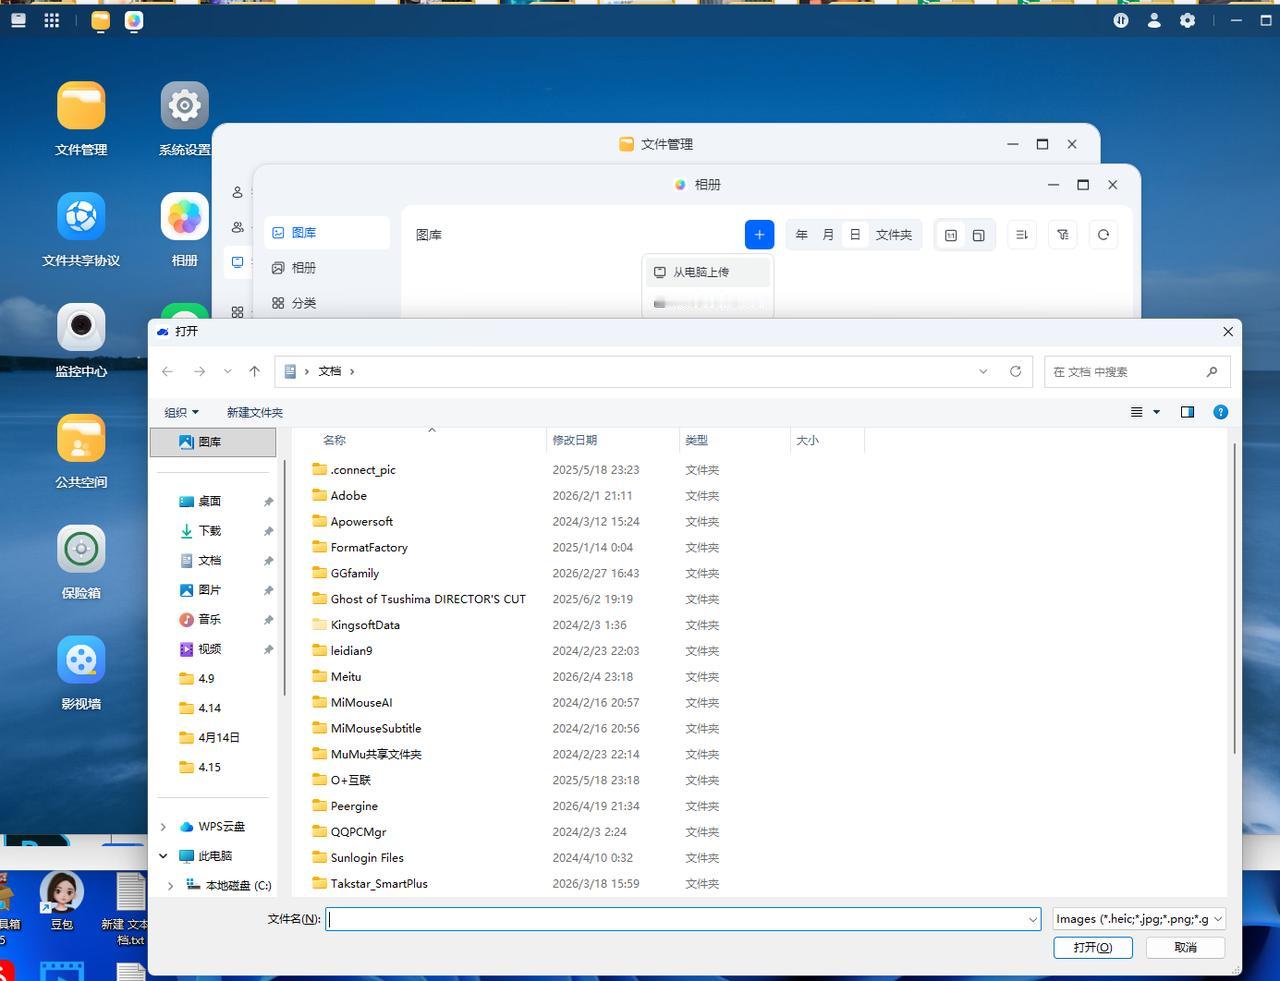Screen dimensions: 1280x981
Task: Select the 月 view tab in 相册
Action: coord(828,235)
